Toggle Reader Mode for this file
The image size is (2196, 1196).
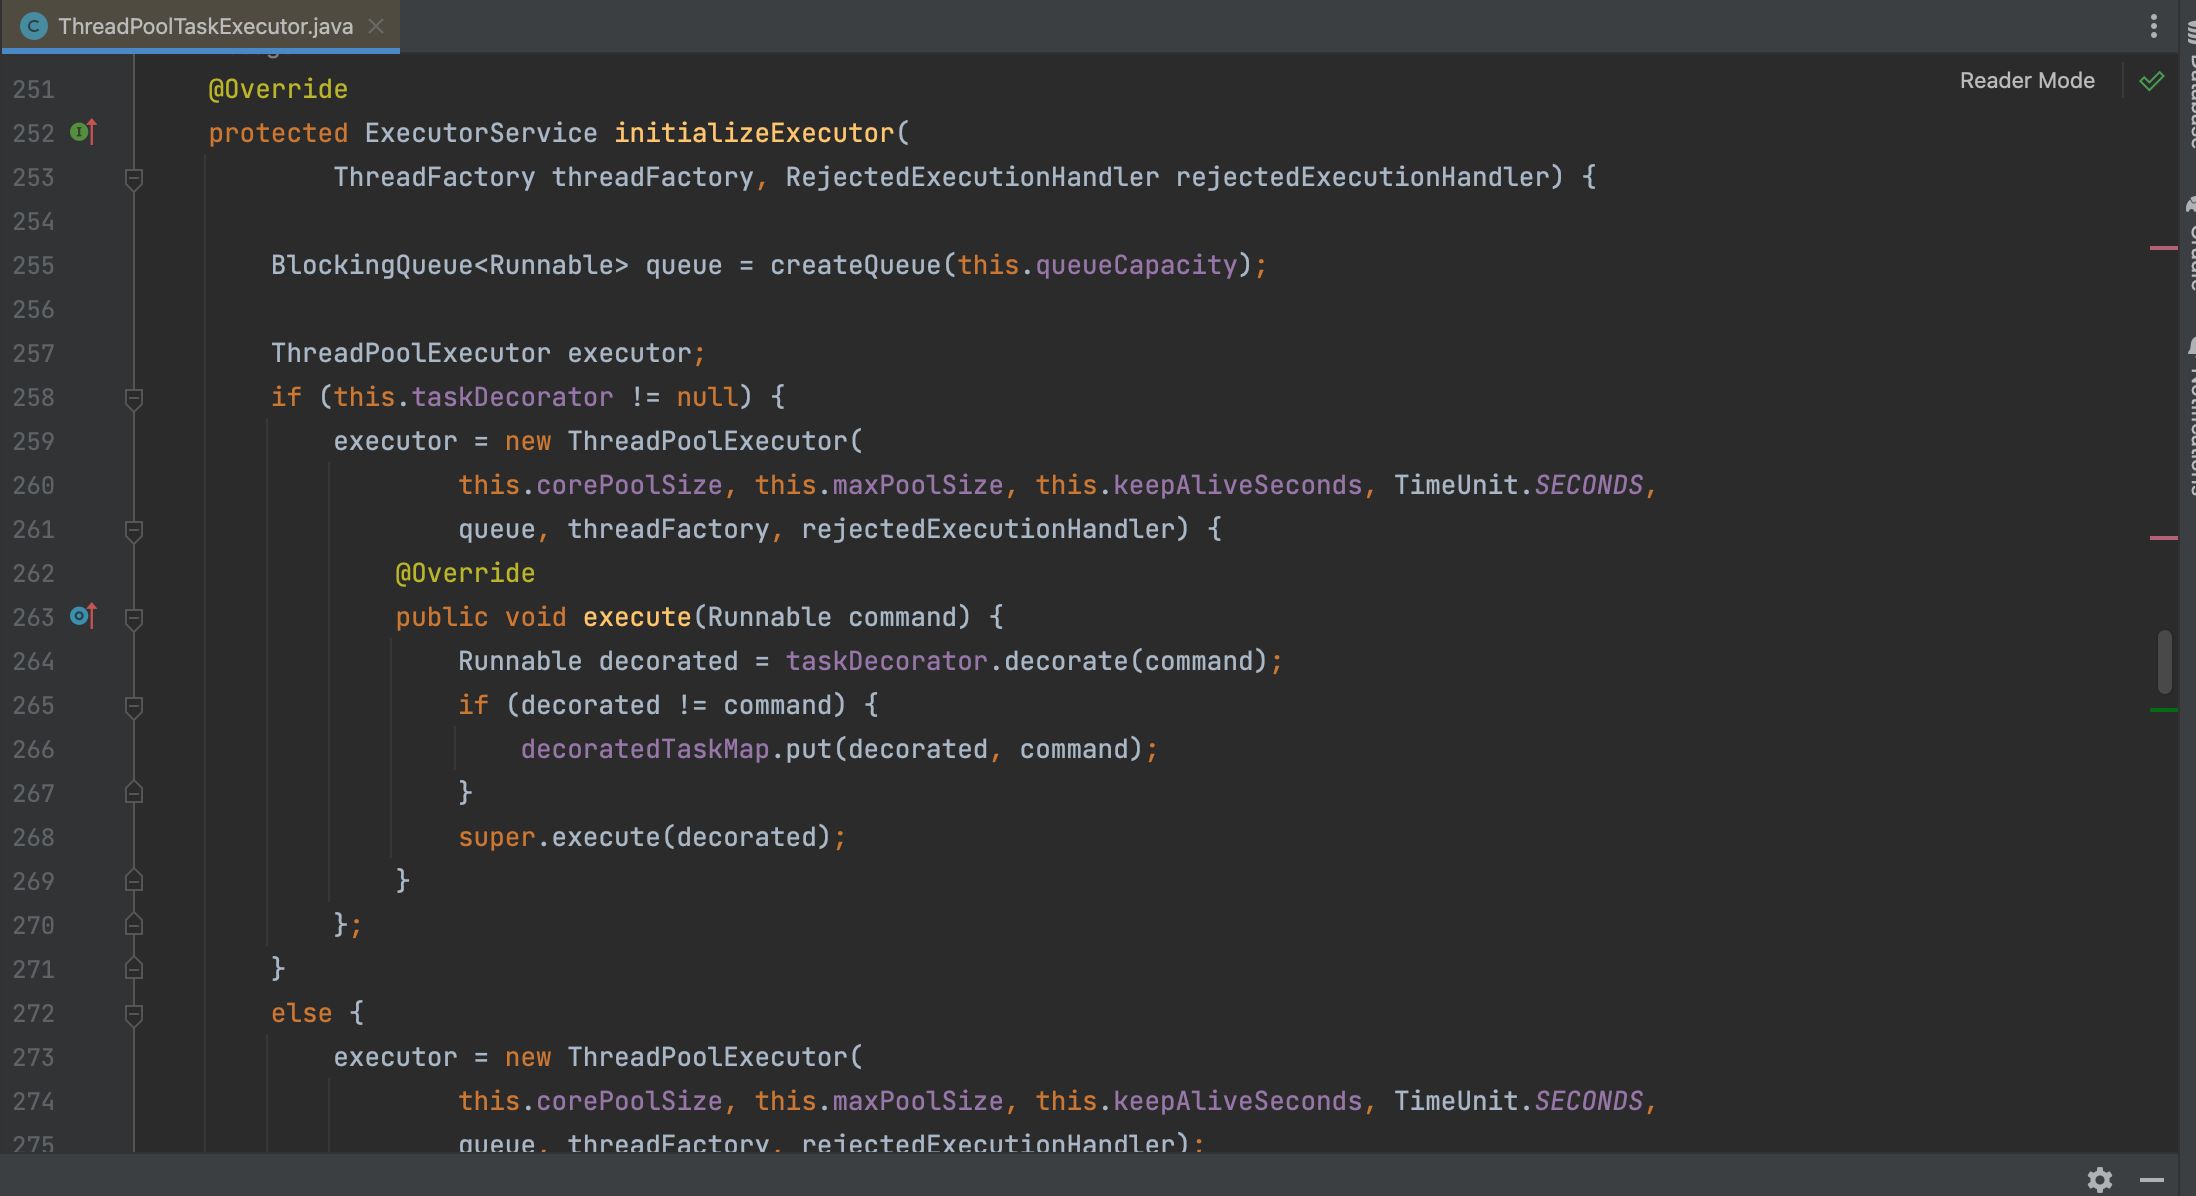click(x=2026, y=81)
